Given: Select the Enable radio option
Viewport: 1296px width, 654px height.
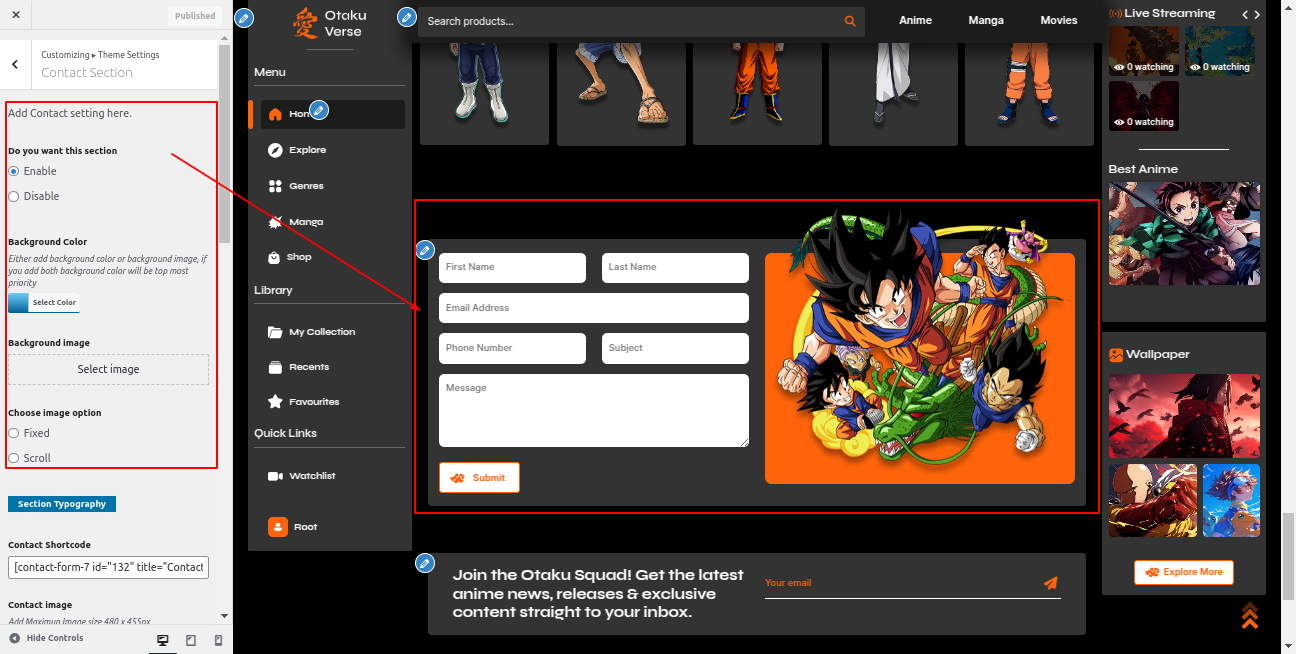Looking at the screenshot, I should pyautogui.click(x=14, y=171).
